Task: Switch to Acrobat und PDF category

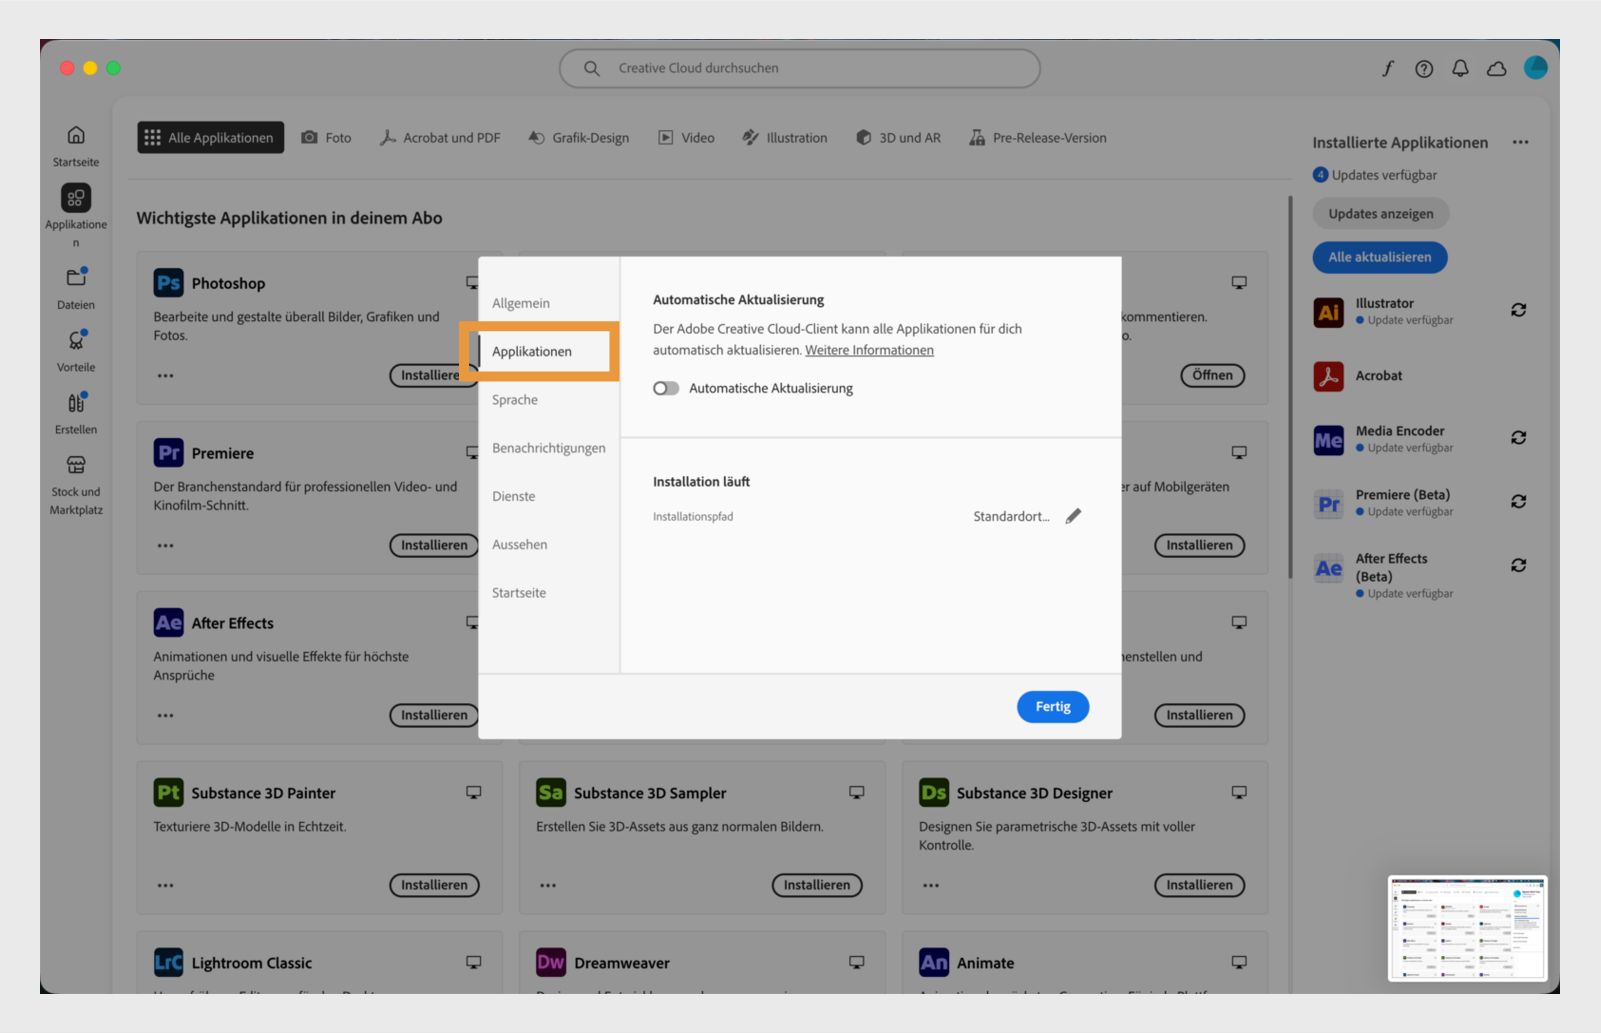Action: click(x=440, y=138)
